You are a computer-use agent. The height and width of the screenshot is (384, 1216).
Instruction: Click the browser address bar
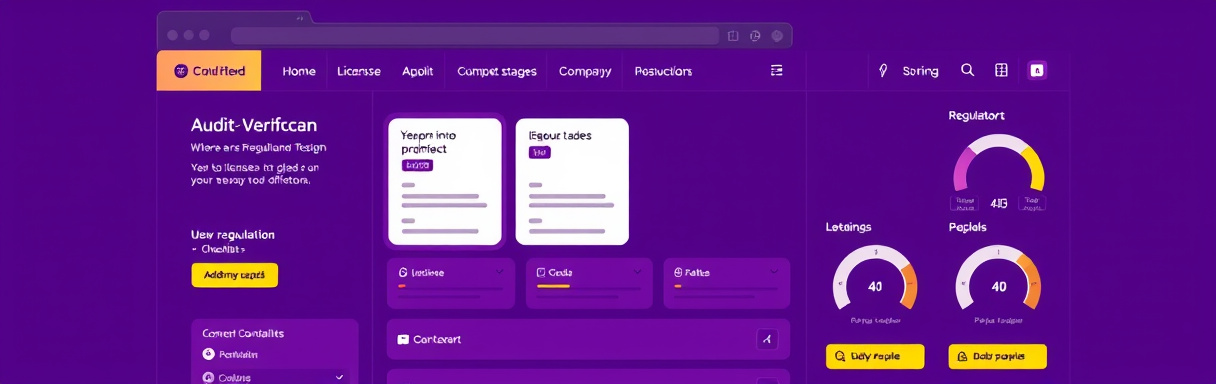pos(475,35)
